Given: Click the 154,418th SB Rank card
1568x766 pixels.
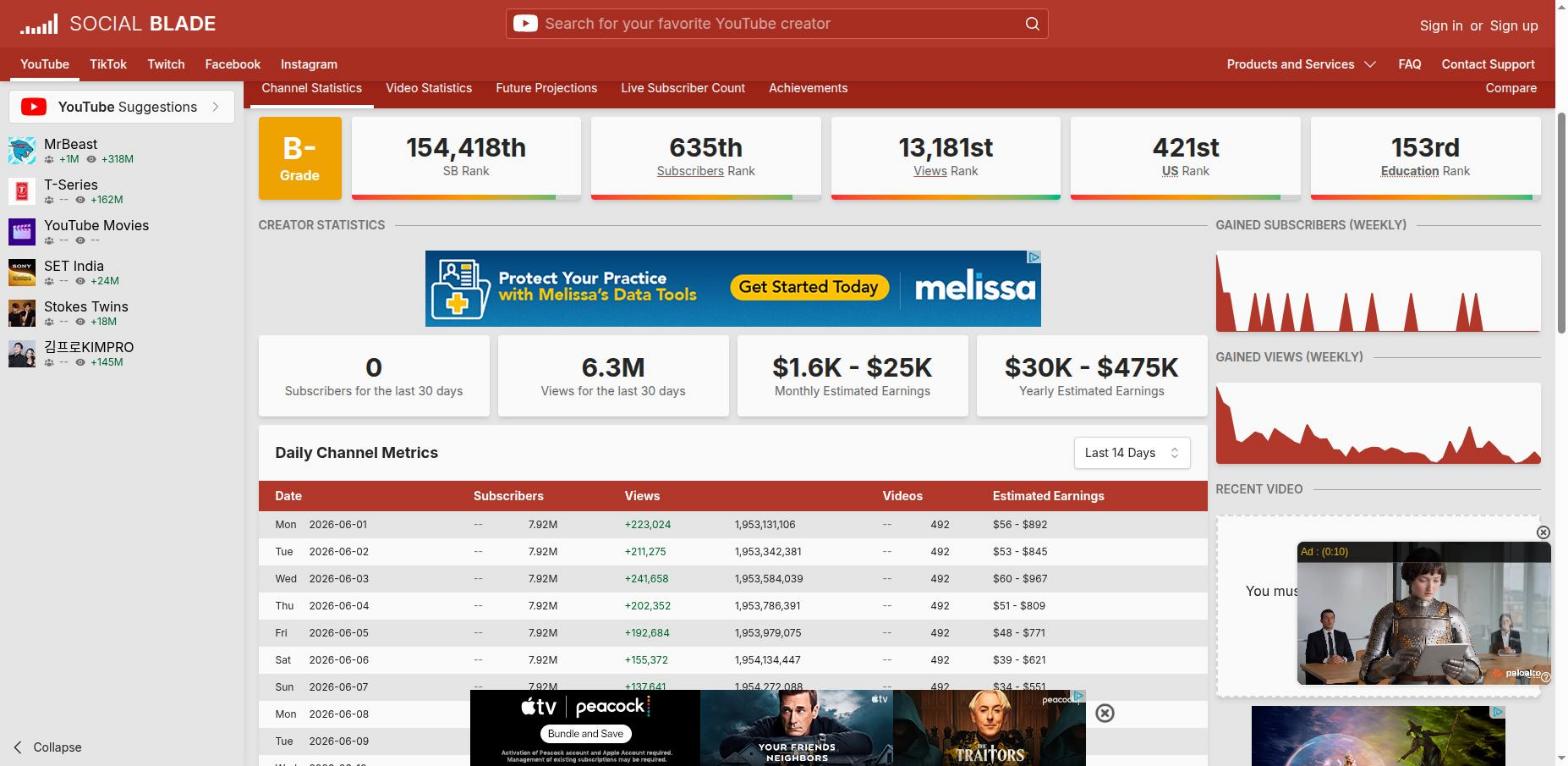Looking at the screenshot, I should (466, 158).
